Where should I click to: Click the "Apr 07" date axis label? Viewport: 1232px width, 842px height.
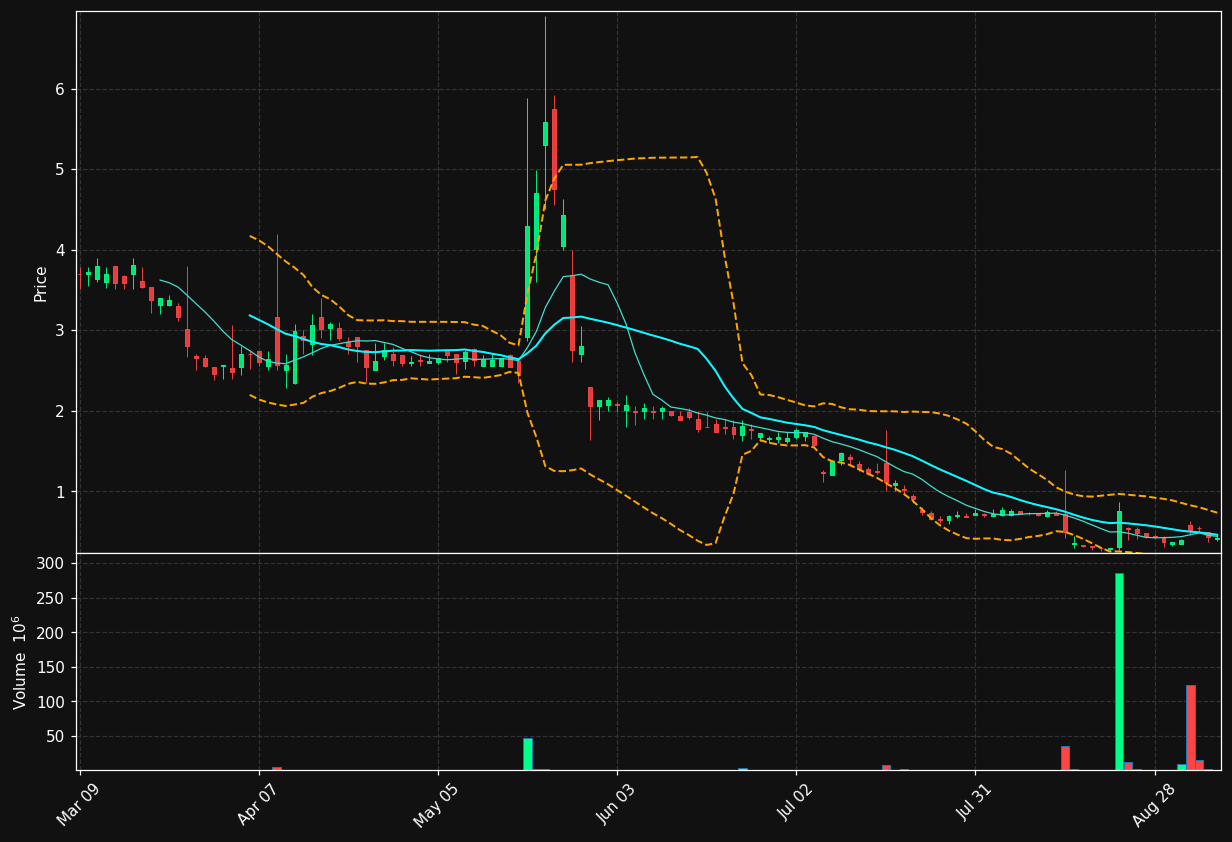tap(258, 803)
